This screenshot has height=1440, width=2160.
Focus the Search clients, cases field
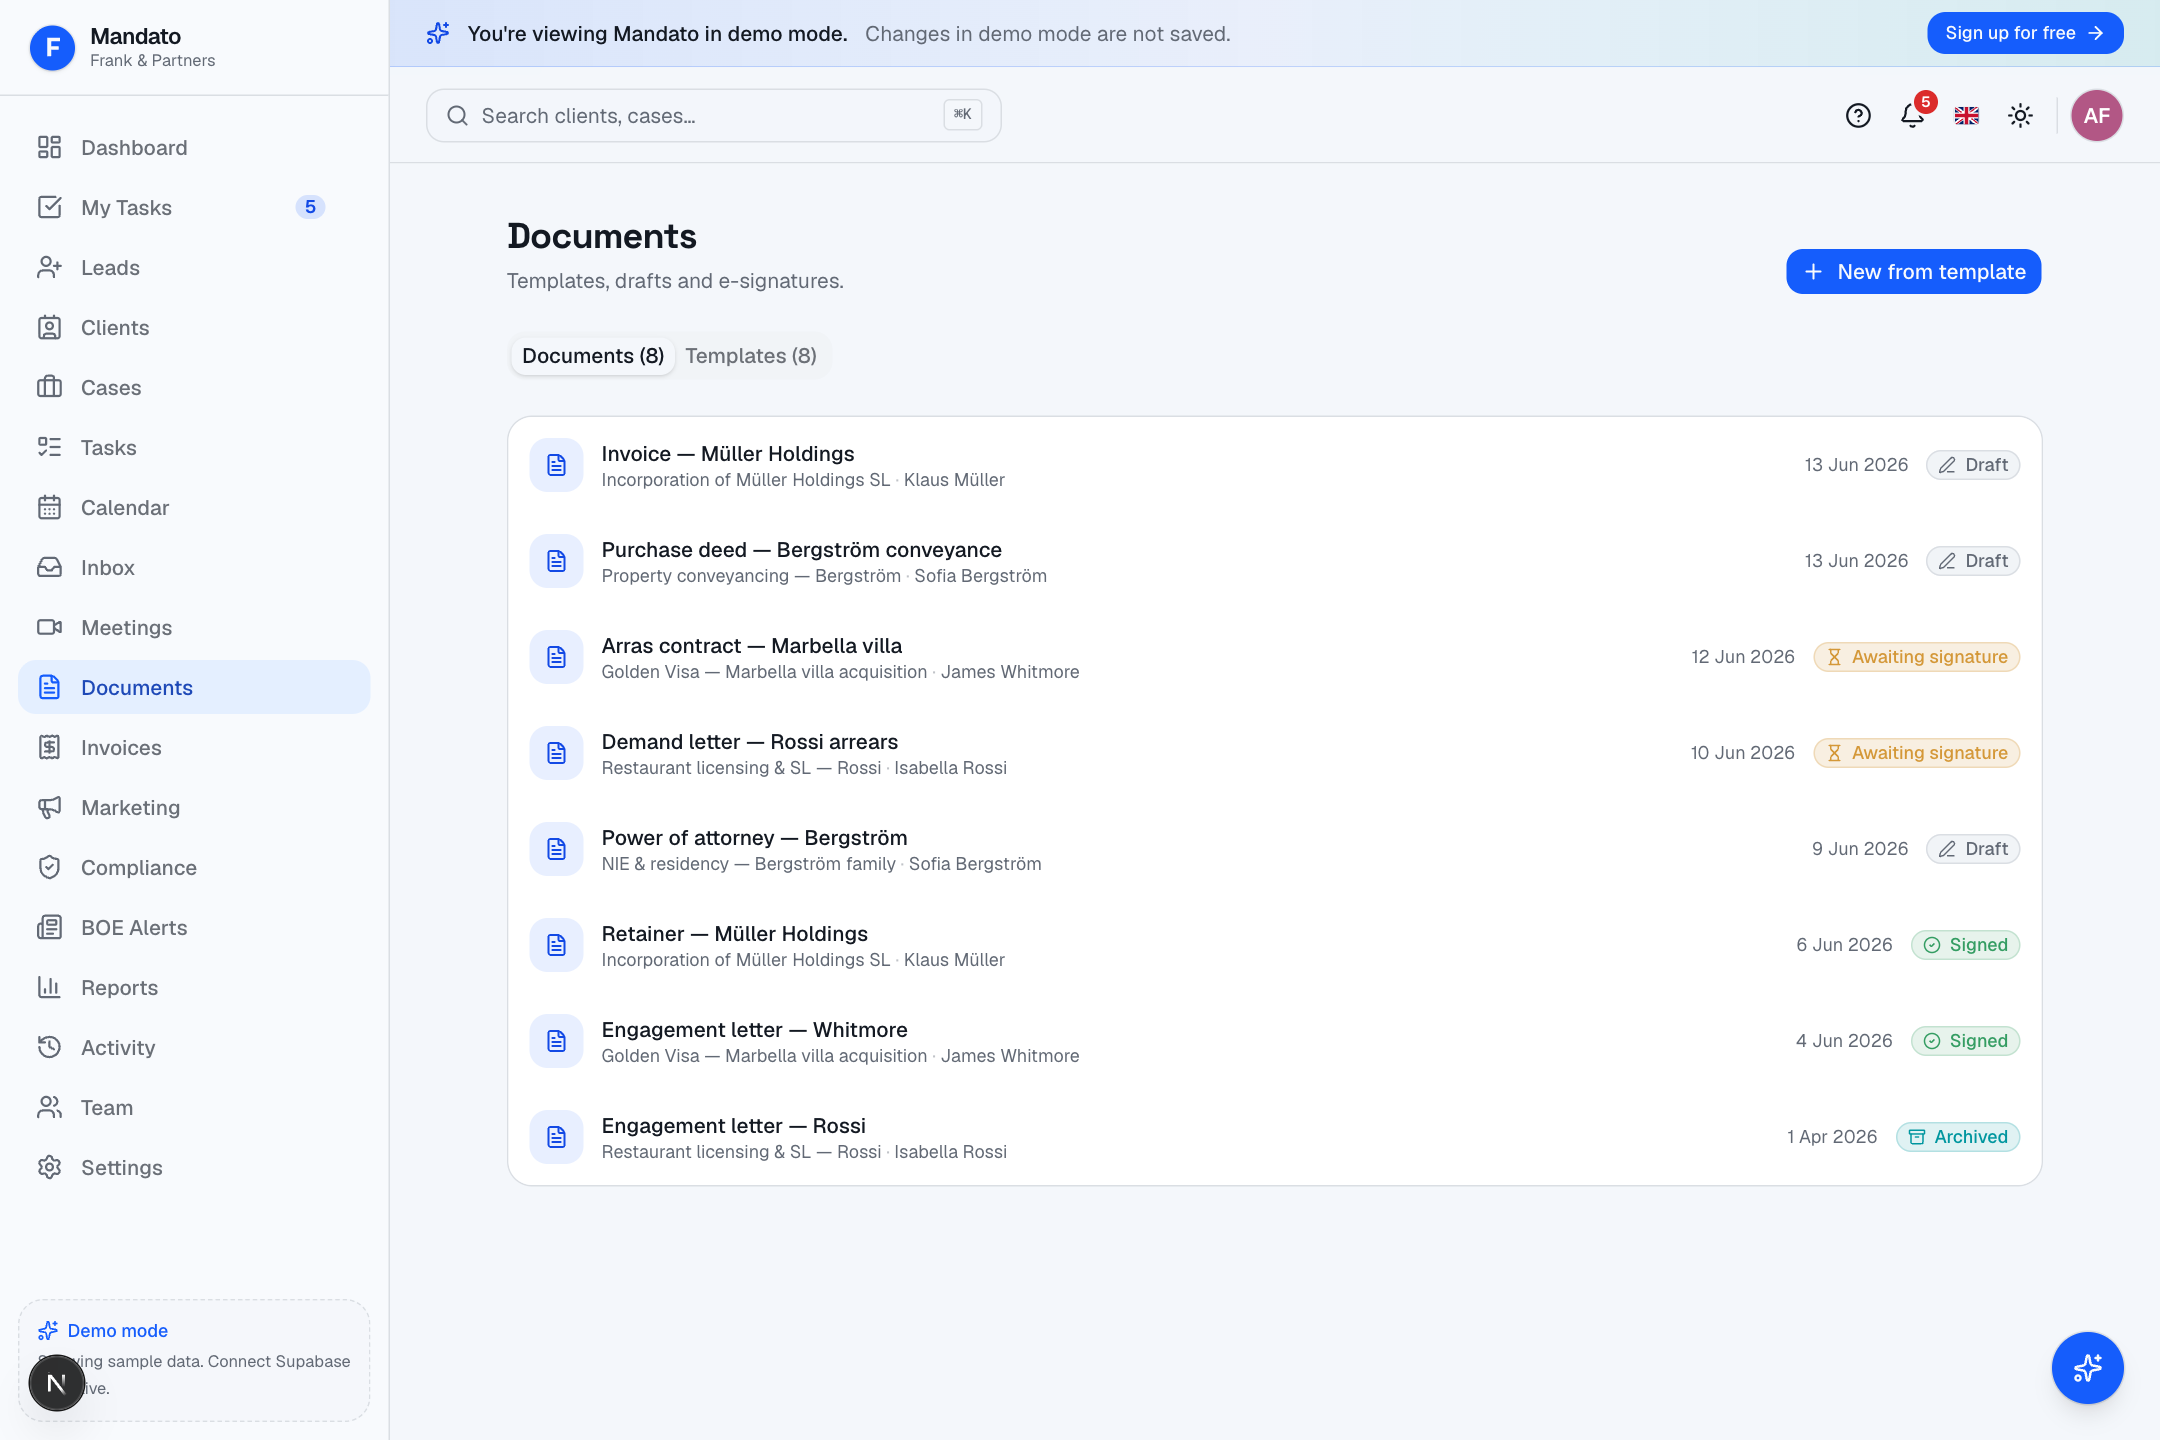(714, 116)
